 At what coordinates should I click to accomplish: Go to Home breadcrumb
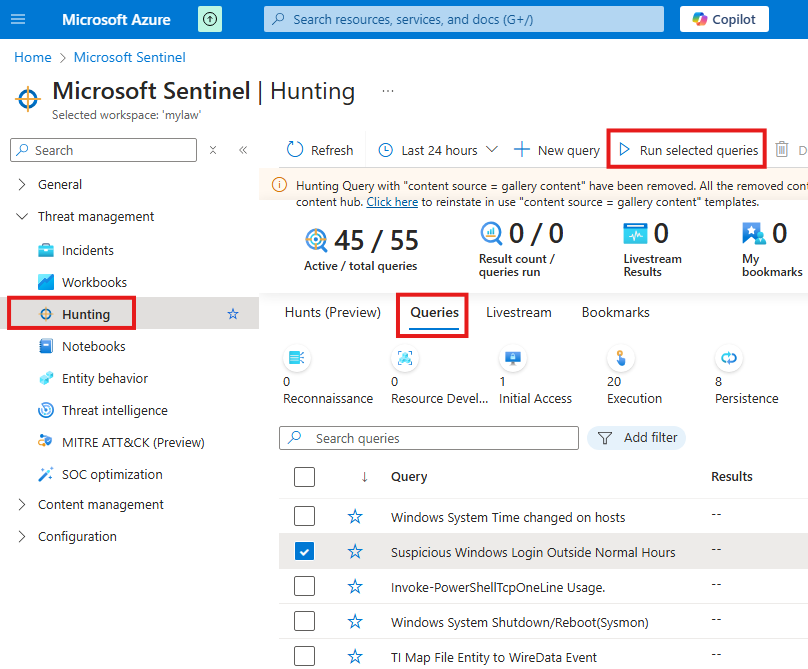click(x=33, y=57)
